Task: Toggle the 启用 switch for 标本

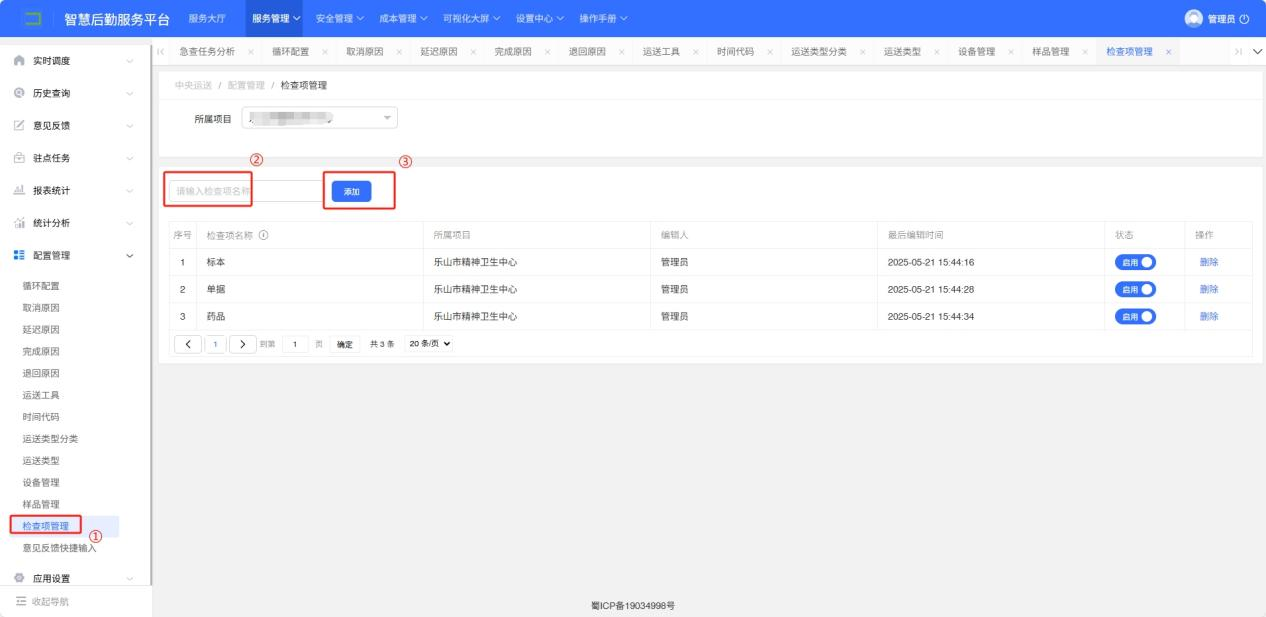Action: coord(1135,262)
